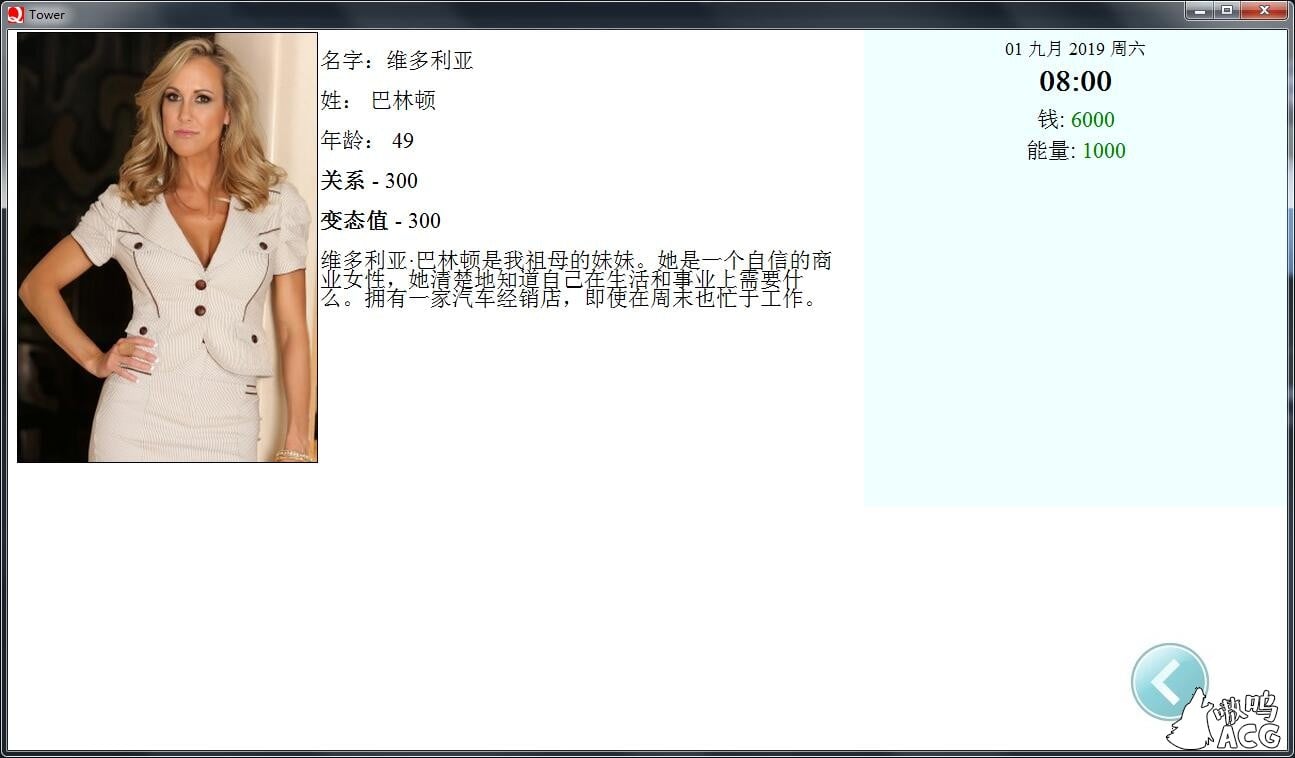Click the restore window button
This screenshot has width=1295, height=758.
click(1228, 10)
